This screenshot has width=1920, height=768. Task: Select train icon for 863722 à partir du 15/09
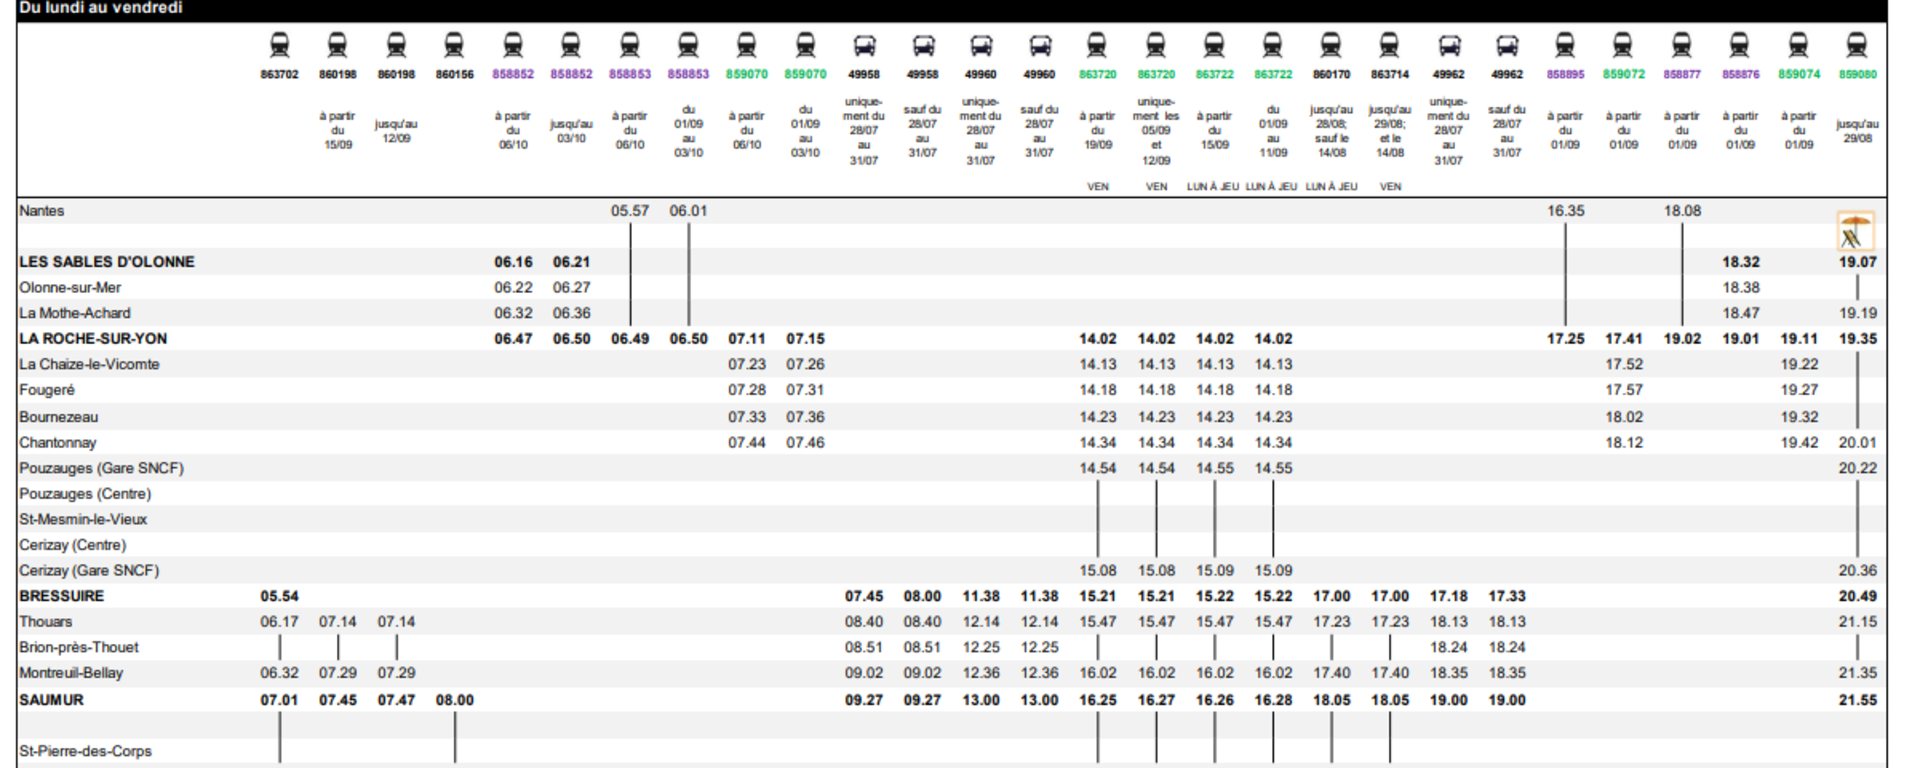(x=1214, y=45)
